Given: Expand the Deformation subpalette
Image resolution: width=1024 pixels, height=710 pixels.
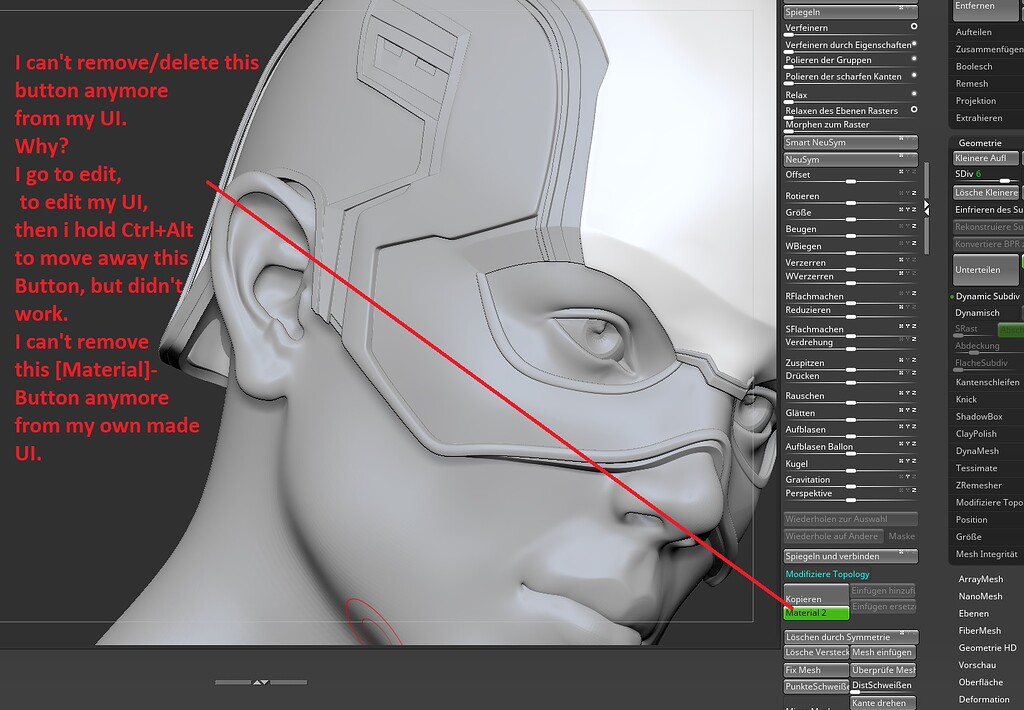Looking at the screenshot, I should tap(985, 699).
